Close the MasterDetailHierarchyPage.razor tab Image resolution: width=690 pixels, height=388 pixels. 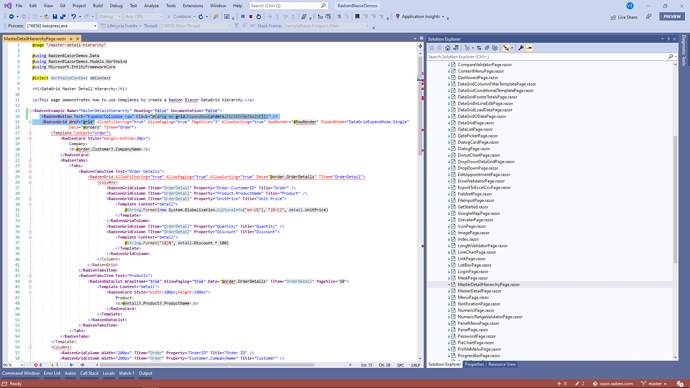(77, 39)
